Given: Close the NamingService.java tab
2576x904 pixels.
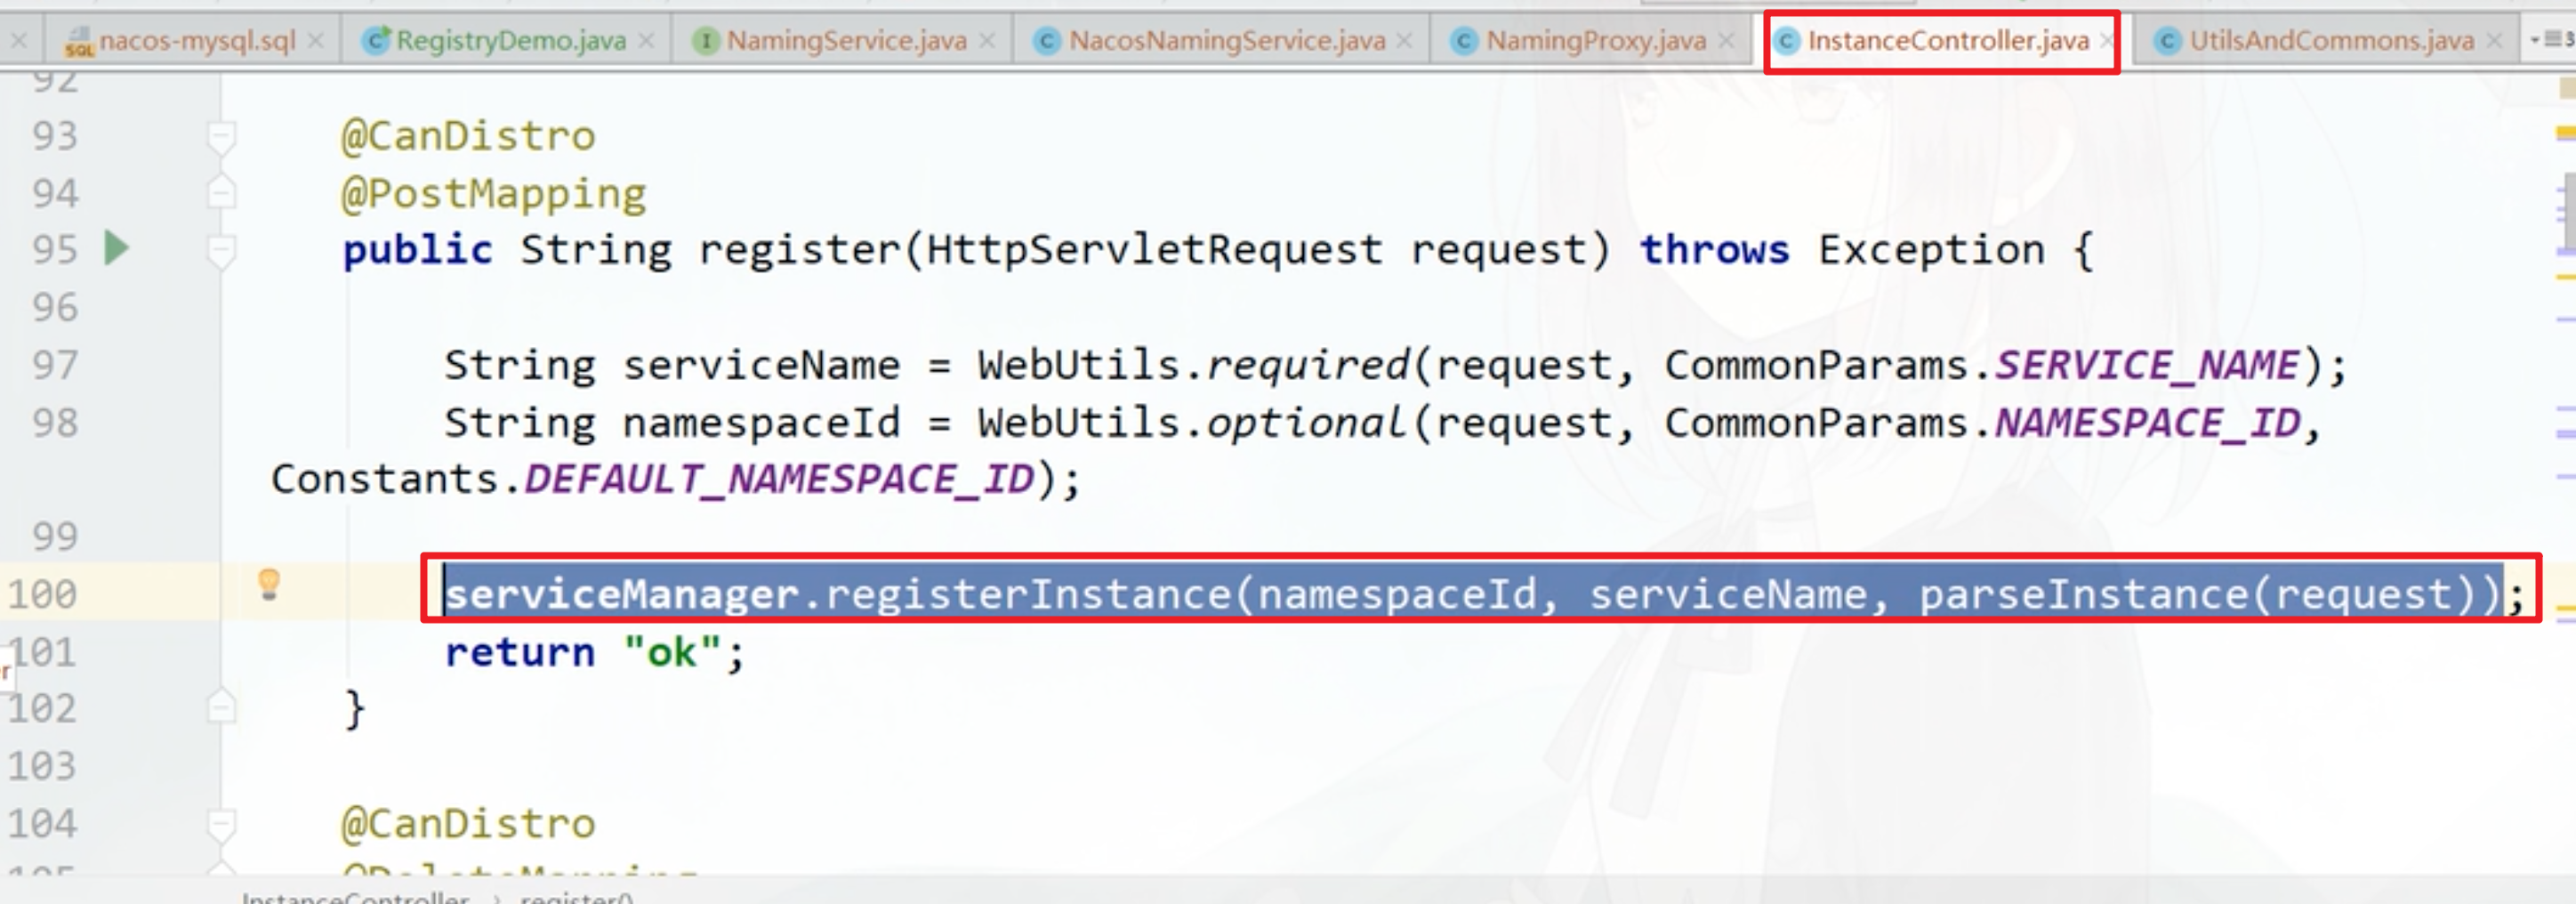Looking at the screenshot, I should click(987, 41).
